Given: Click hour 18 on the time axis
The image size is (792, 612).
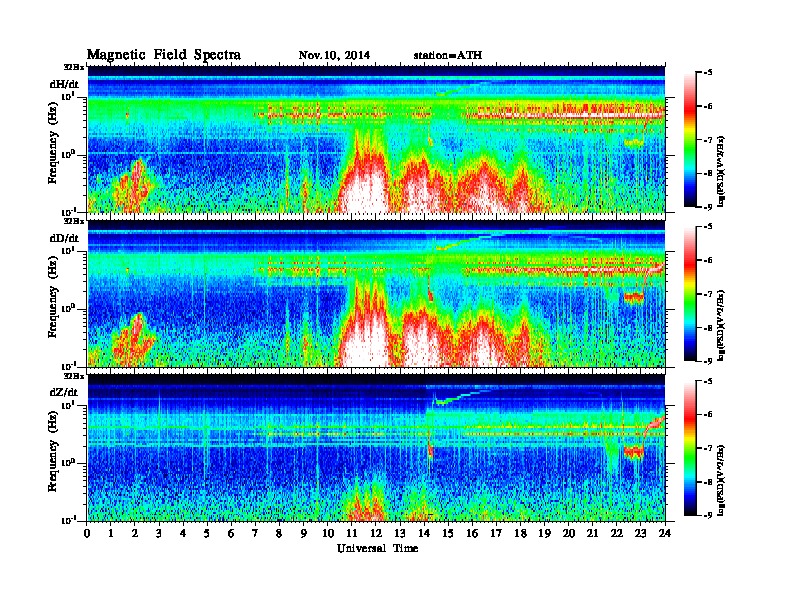Looking at the screenshot, I should (520, 533).
